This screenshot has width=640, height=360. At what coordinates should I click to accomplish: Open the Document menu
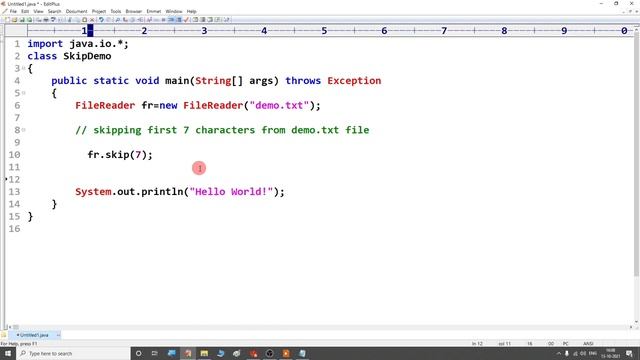(76, 11)
